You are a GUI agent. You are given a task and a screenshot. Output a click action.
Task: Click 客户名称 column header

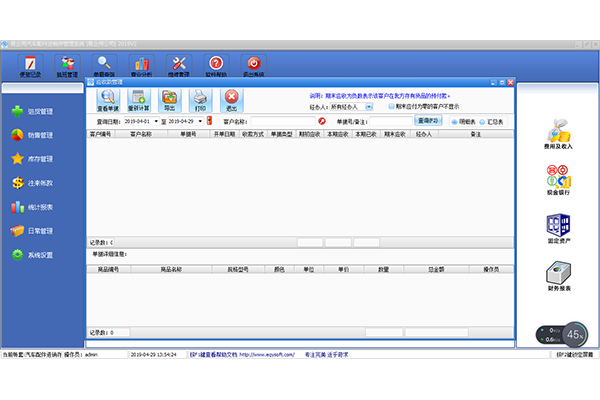point(141,134)
